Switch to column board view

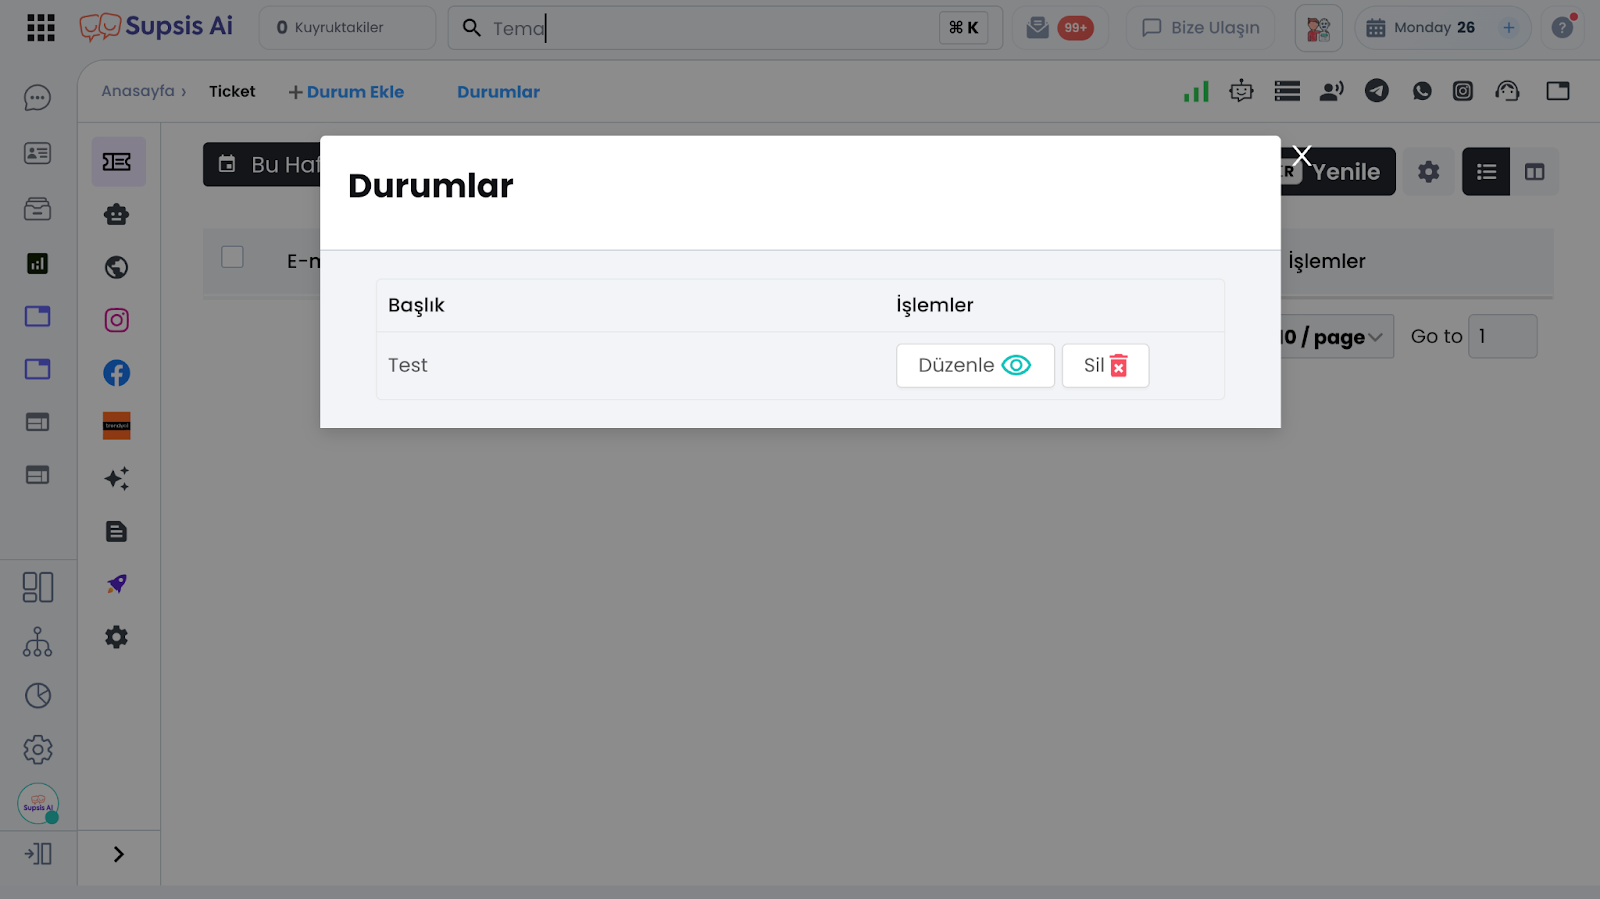[1534, 172]
